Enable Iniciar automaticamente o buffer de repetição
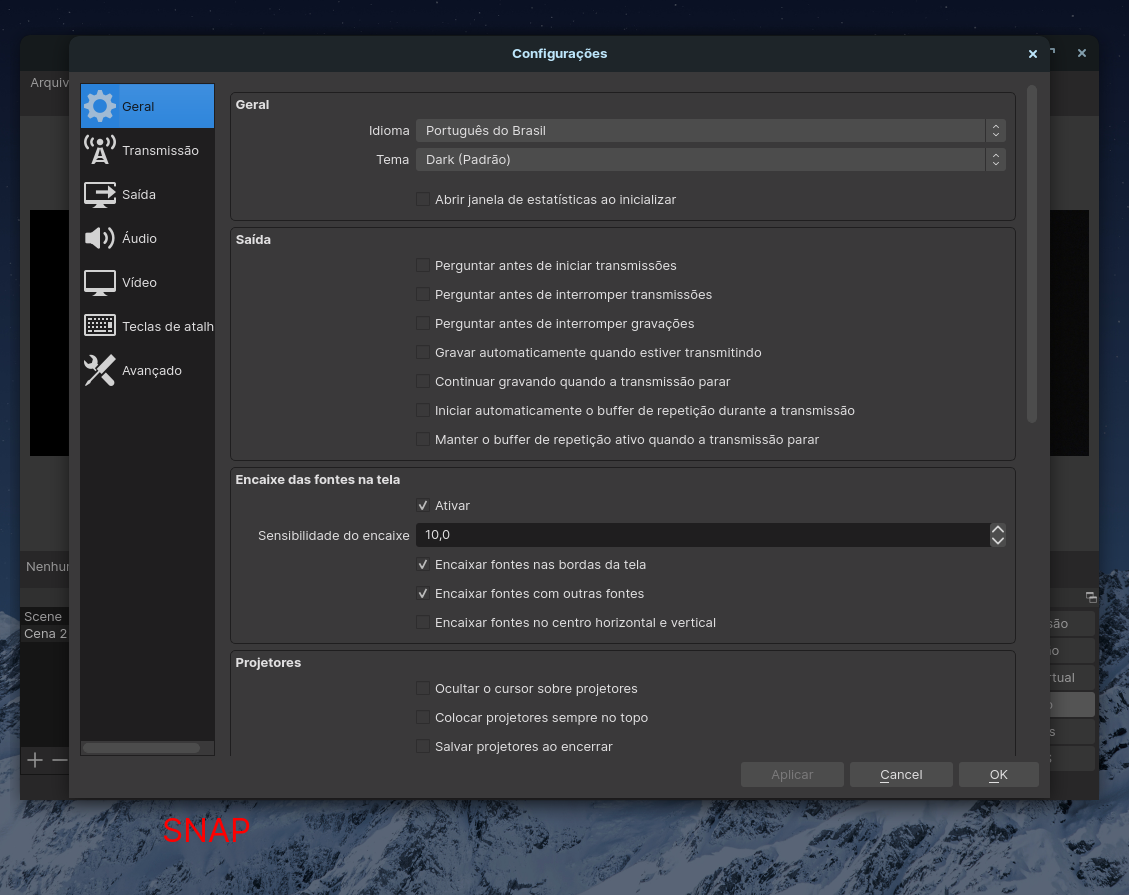This screenshot has width=1129, height=895. (423, 410)
